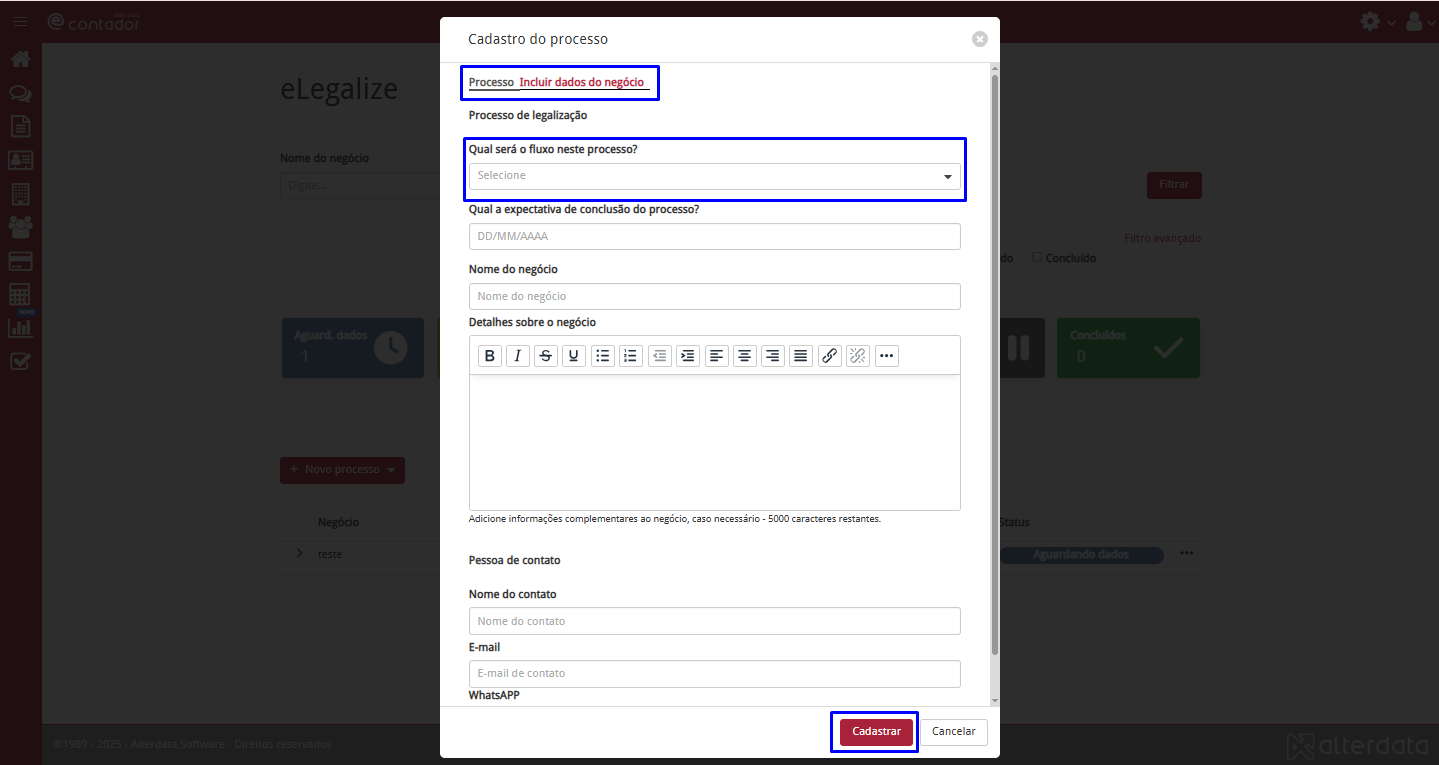Open the teste row options ellipsis
Viewport: 1439px width, 765px height.
[x=1186, y=553]
